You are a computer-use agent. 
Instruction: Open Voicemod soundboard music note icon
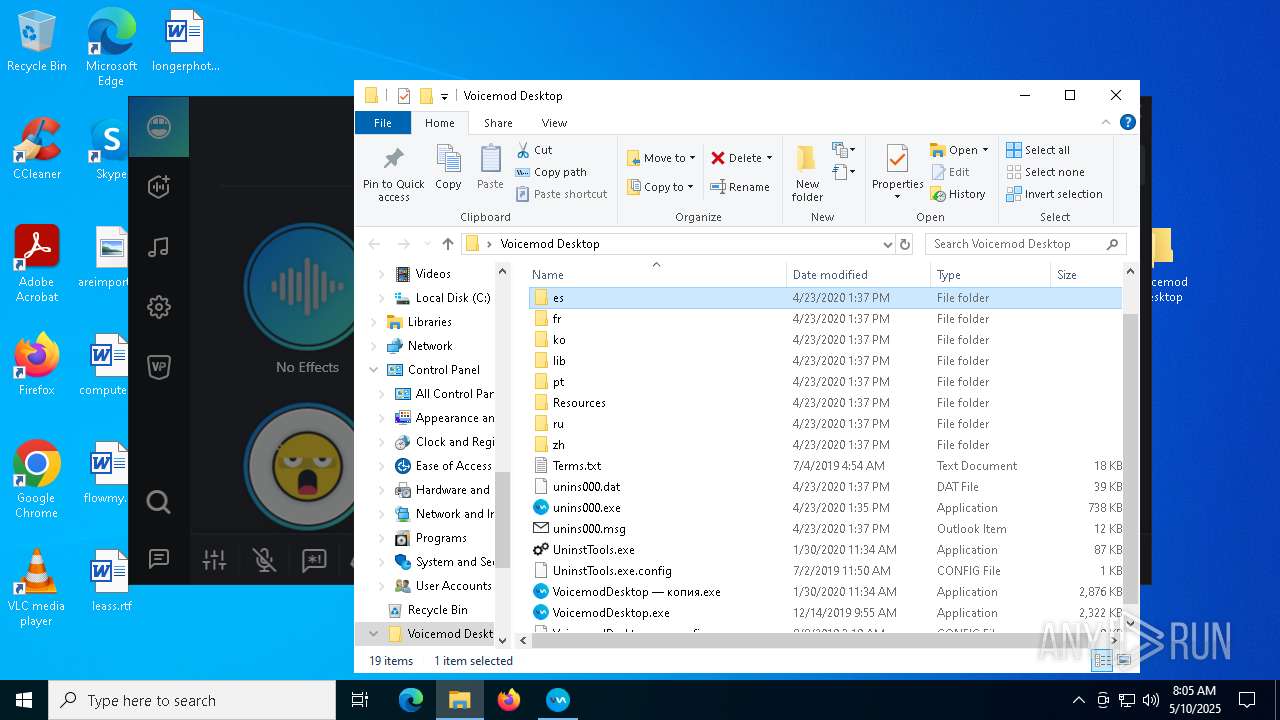tap(159, 247)
